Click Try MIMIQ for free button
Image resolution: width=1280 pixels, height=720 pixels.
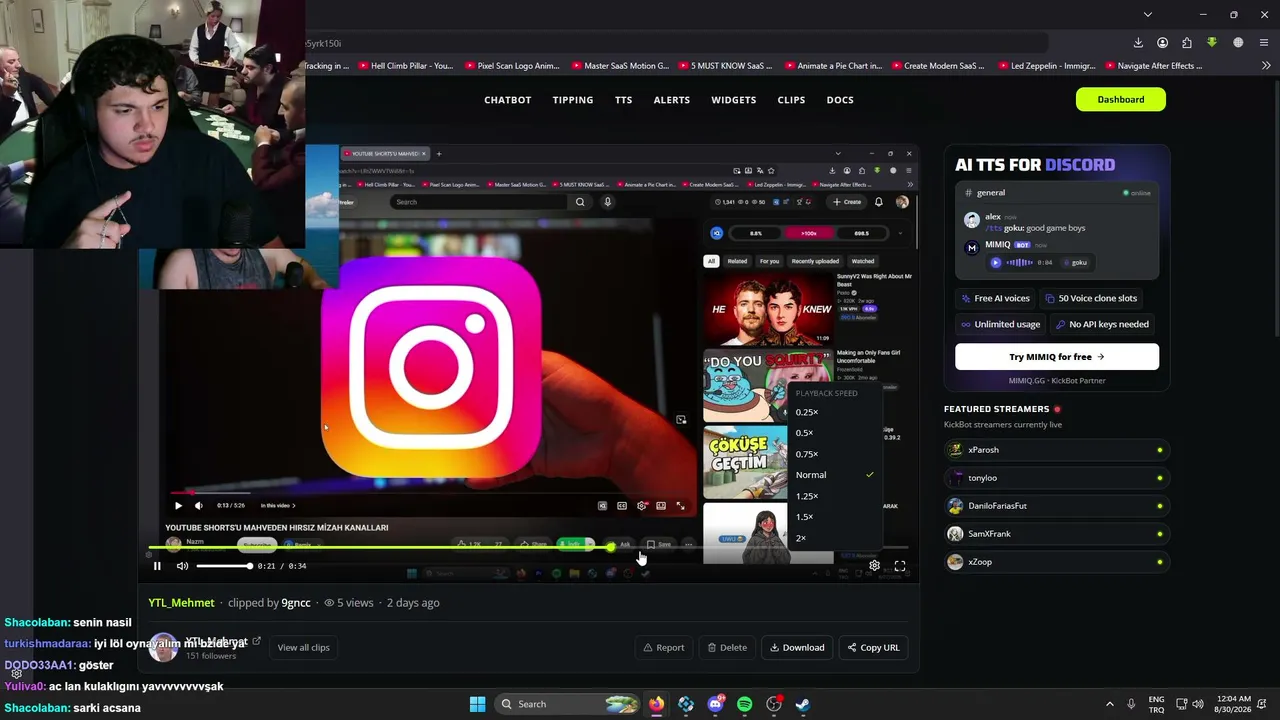pos(1057,357)
